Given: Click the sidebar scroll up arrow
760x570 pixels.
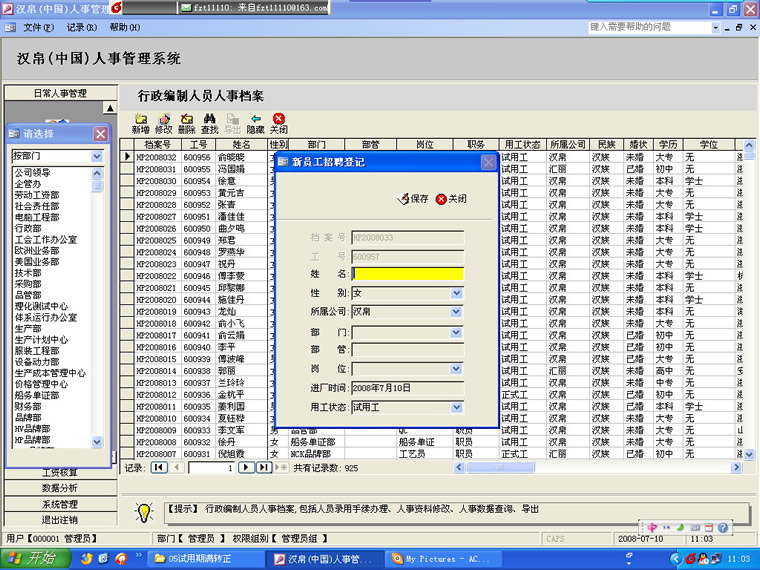Looking at the screenshot, I should pyautogui.click(x=110, y=108).
